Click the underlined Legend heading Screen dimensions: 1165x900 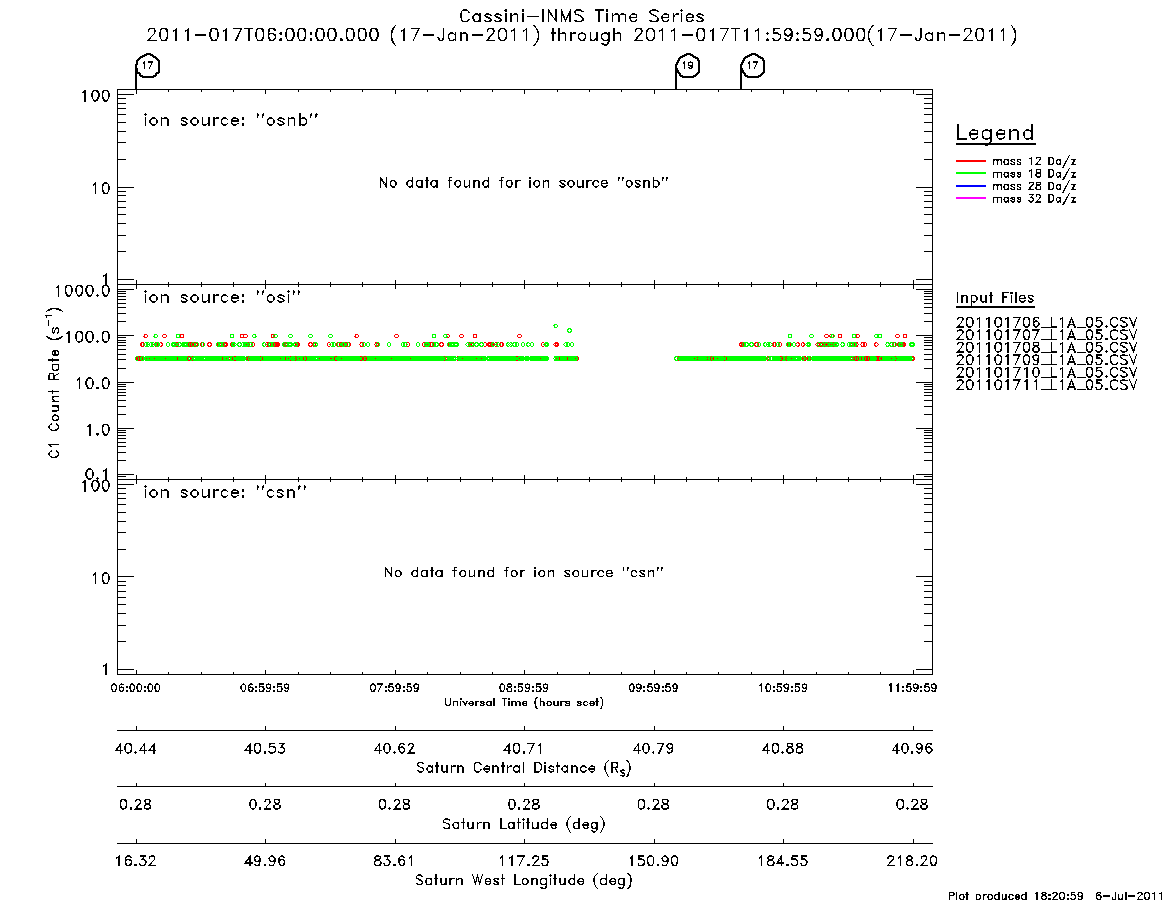tap(995, 133)
